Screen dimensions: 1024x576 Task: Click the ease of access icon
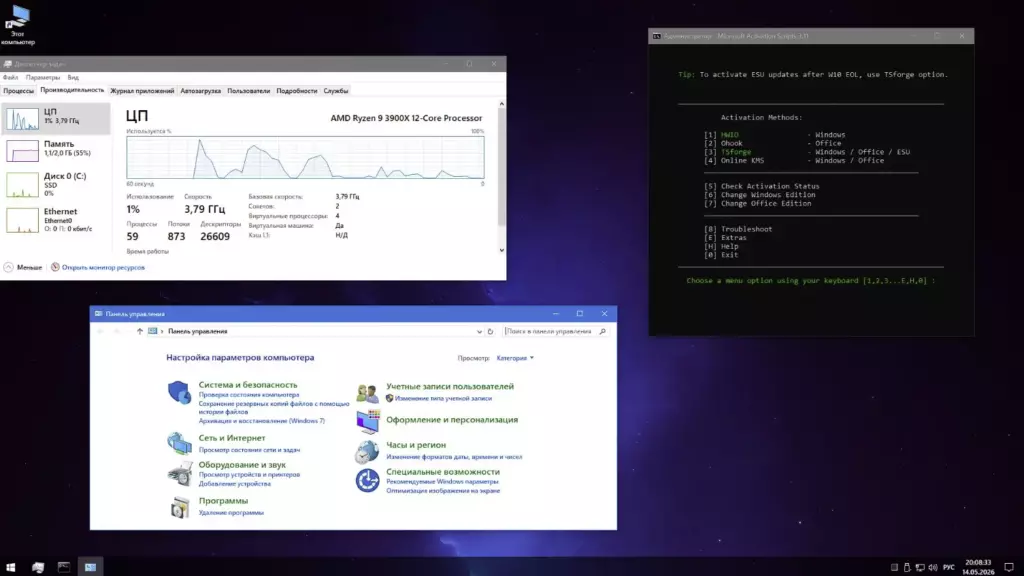coord(367,481)
